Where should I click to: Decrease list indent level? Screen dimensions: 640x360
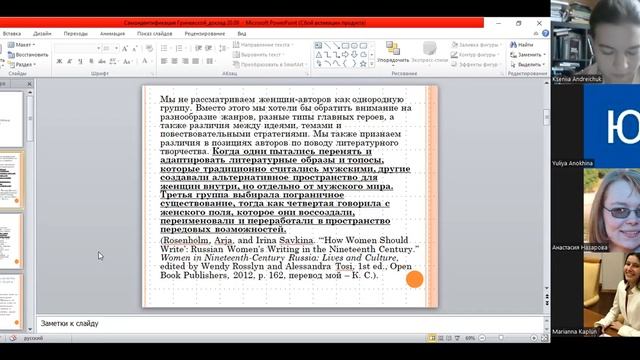pyautogui.click(x=198, y=49)
